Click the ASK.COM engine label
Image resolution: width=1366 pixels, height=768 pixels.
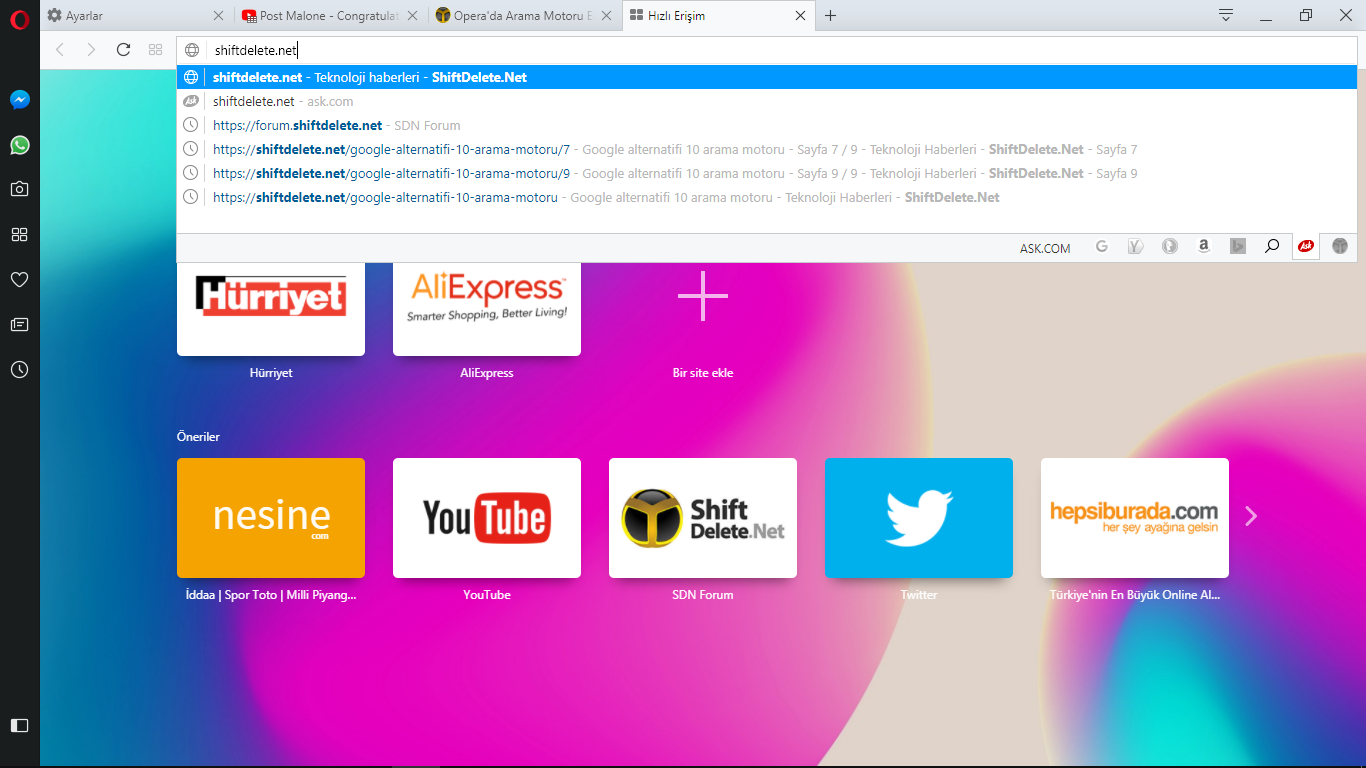point(1045,248)
